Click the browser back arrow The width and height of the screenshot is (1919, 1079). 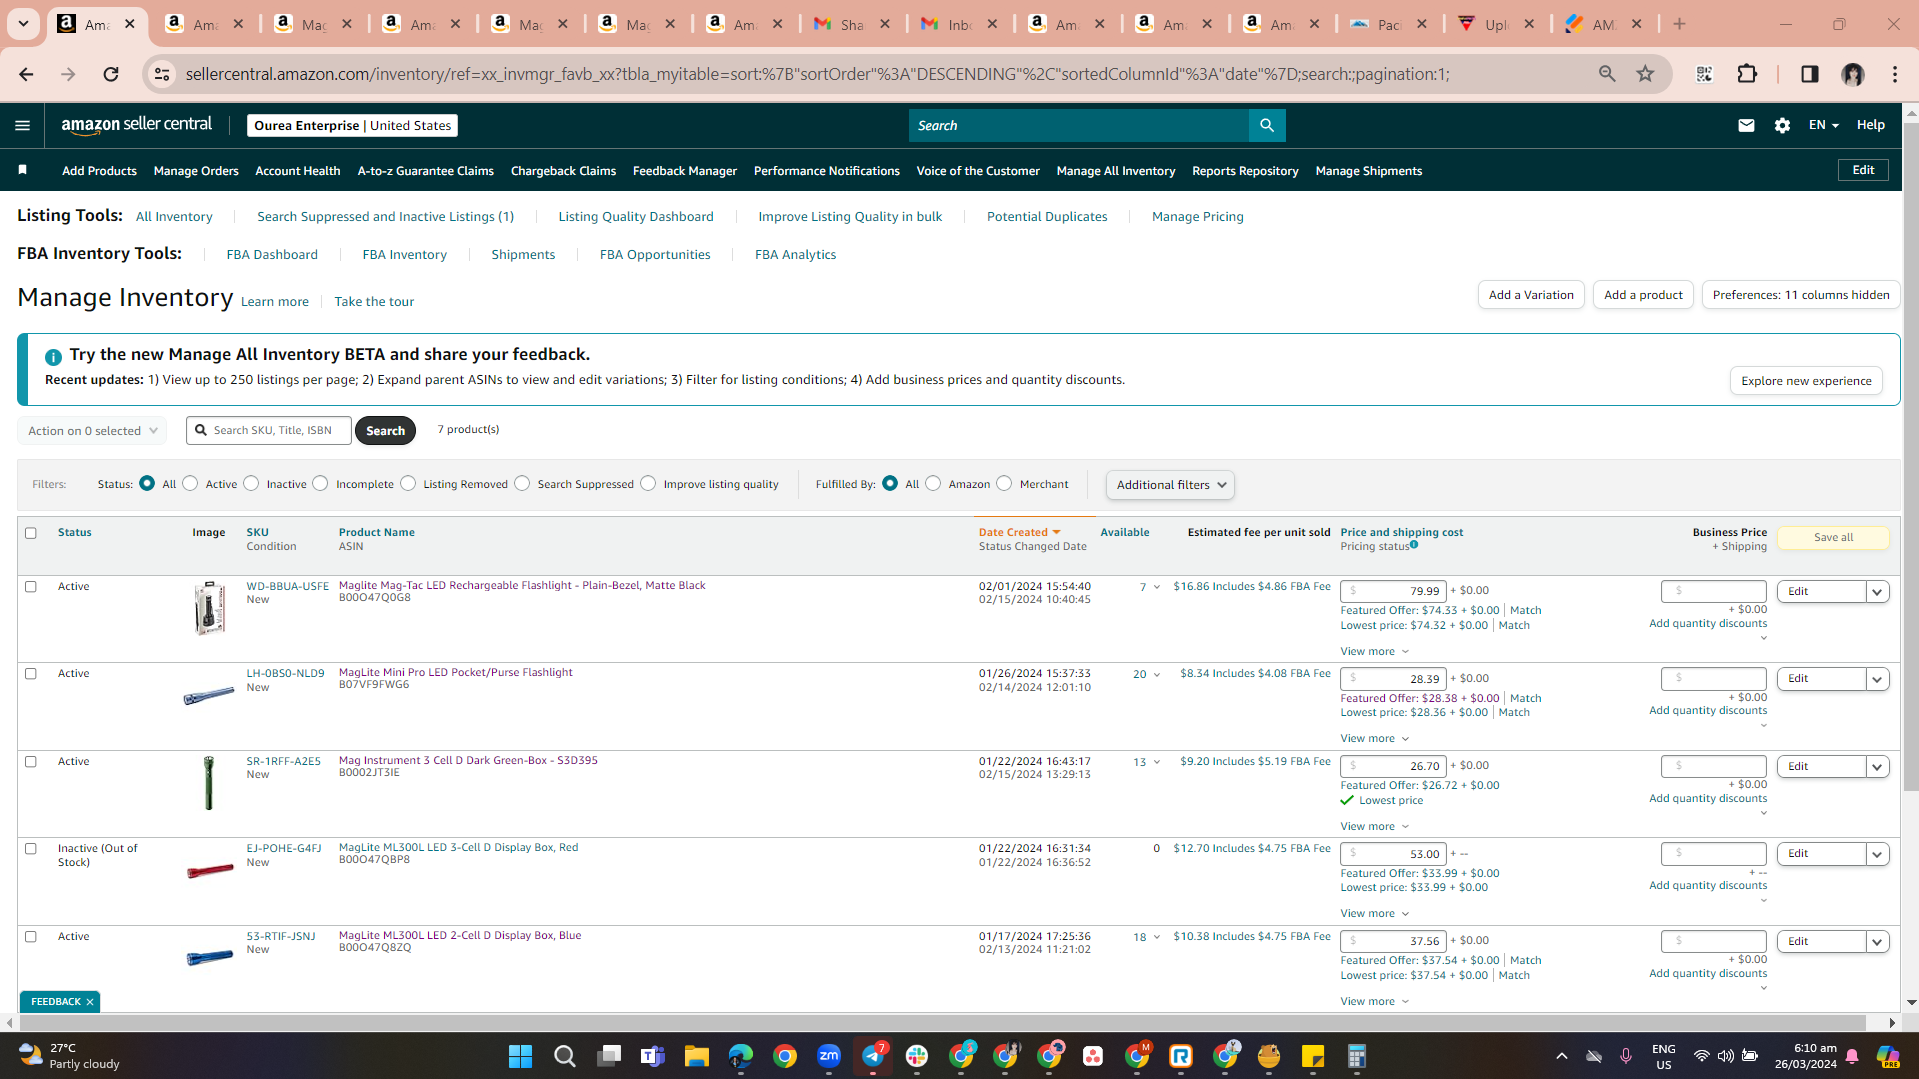[26, 74]
